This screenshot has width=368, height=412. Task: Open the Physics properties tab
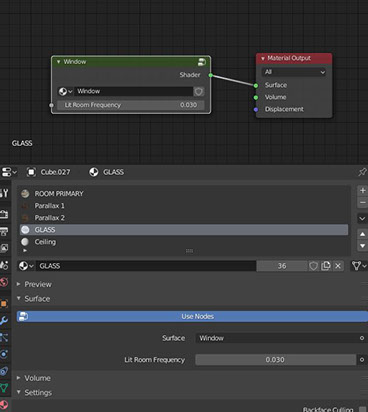click(4, 354)
